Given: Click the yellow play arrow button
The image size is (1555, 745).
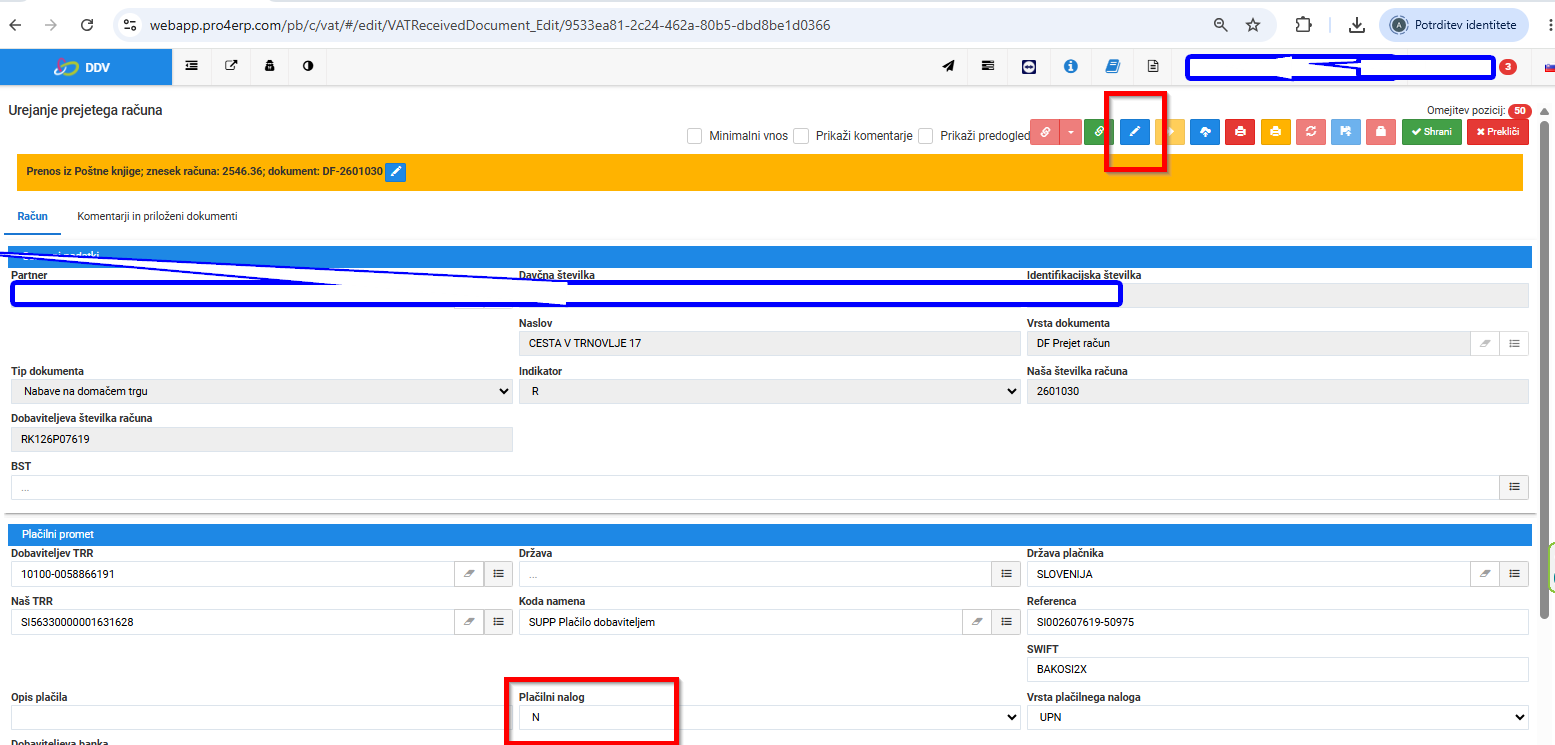Looking at the screenshot, I should 1170,131.
